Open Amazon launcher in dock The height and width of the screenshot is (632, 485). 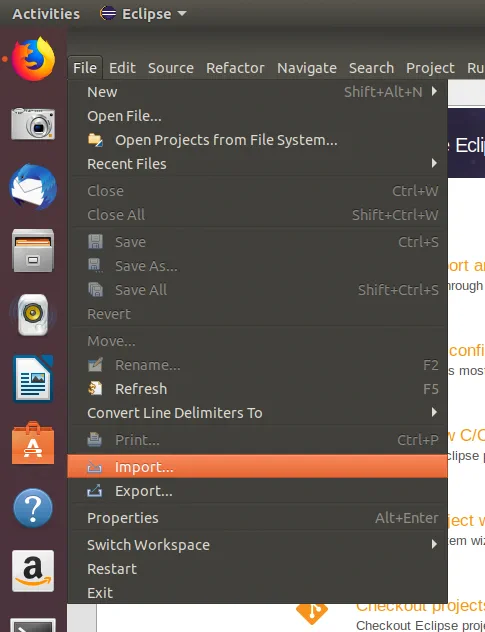pos(33,571)
